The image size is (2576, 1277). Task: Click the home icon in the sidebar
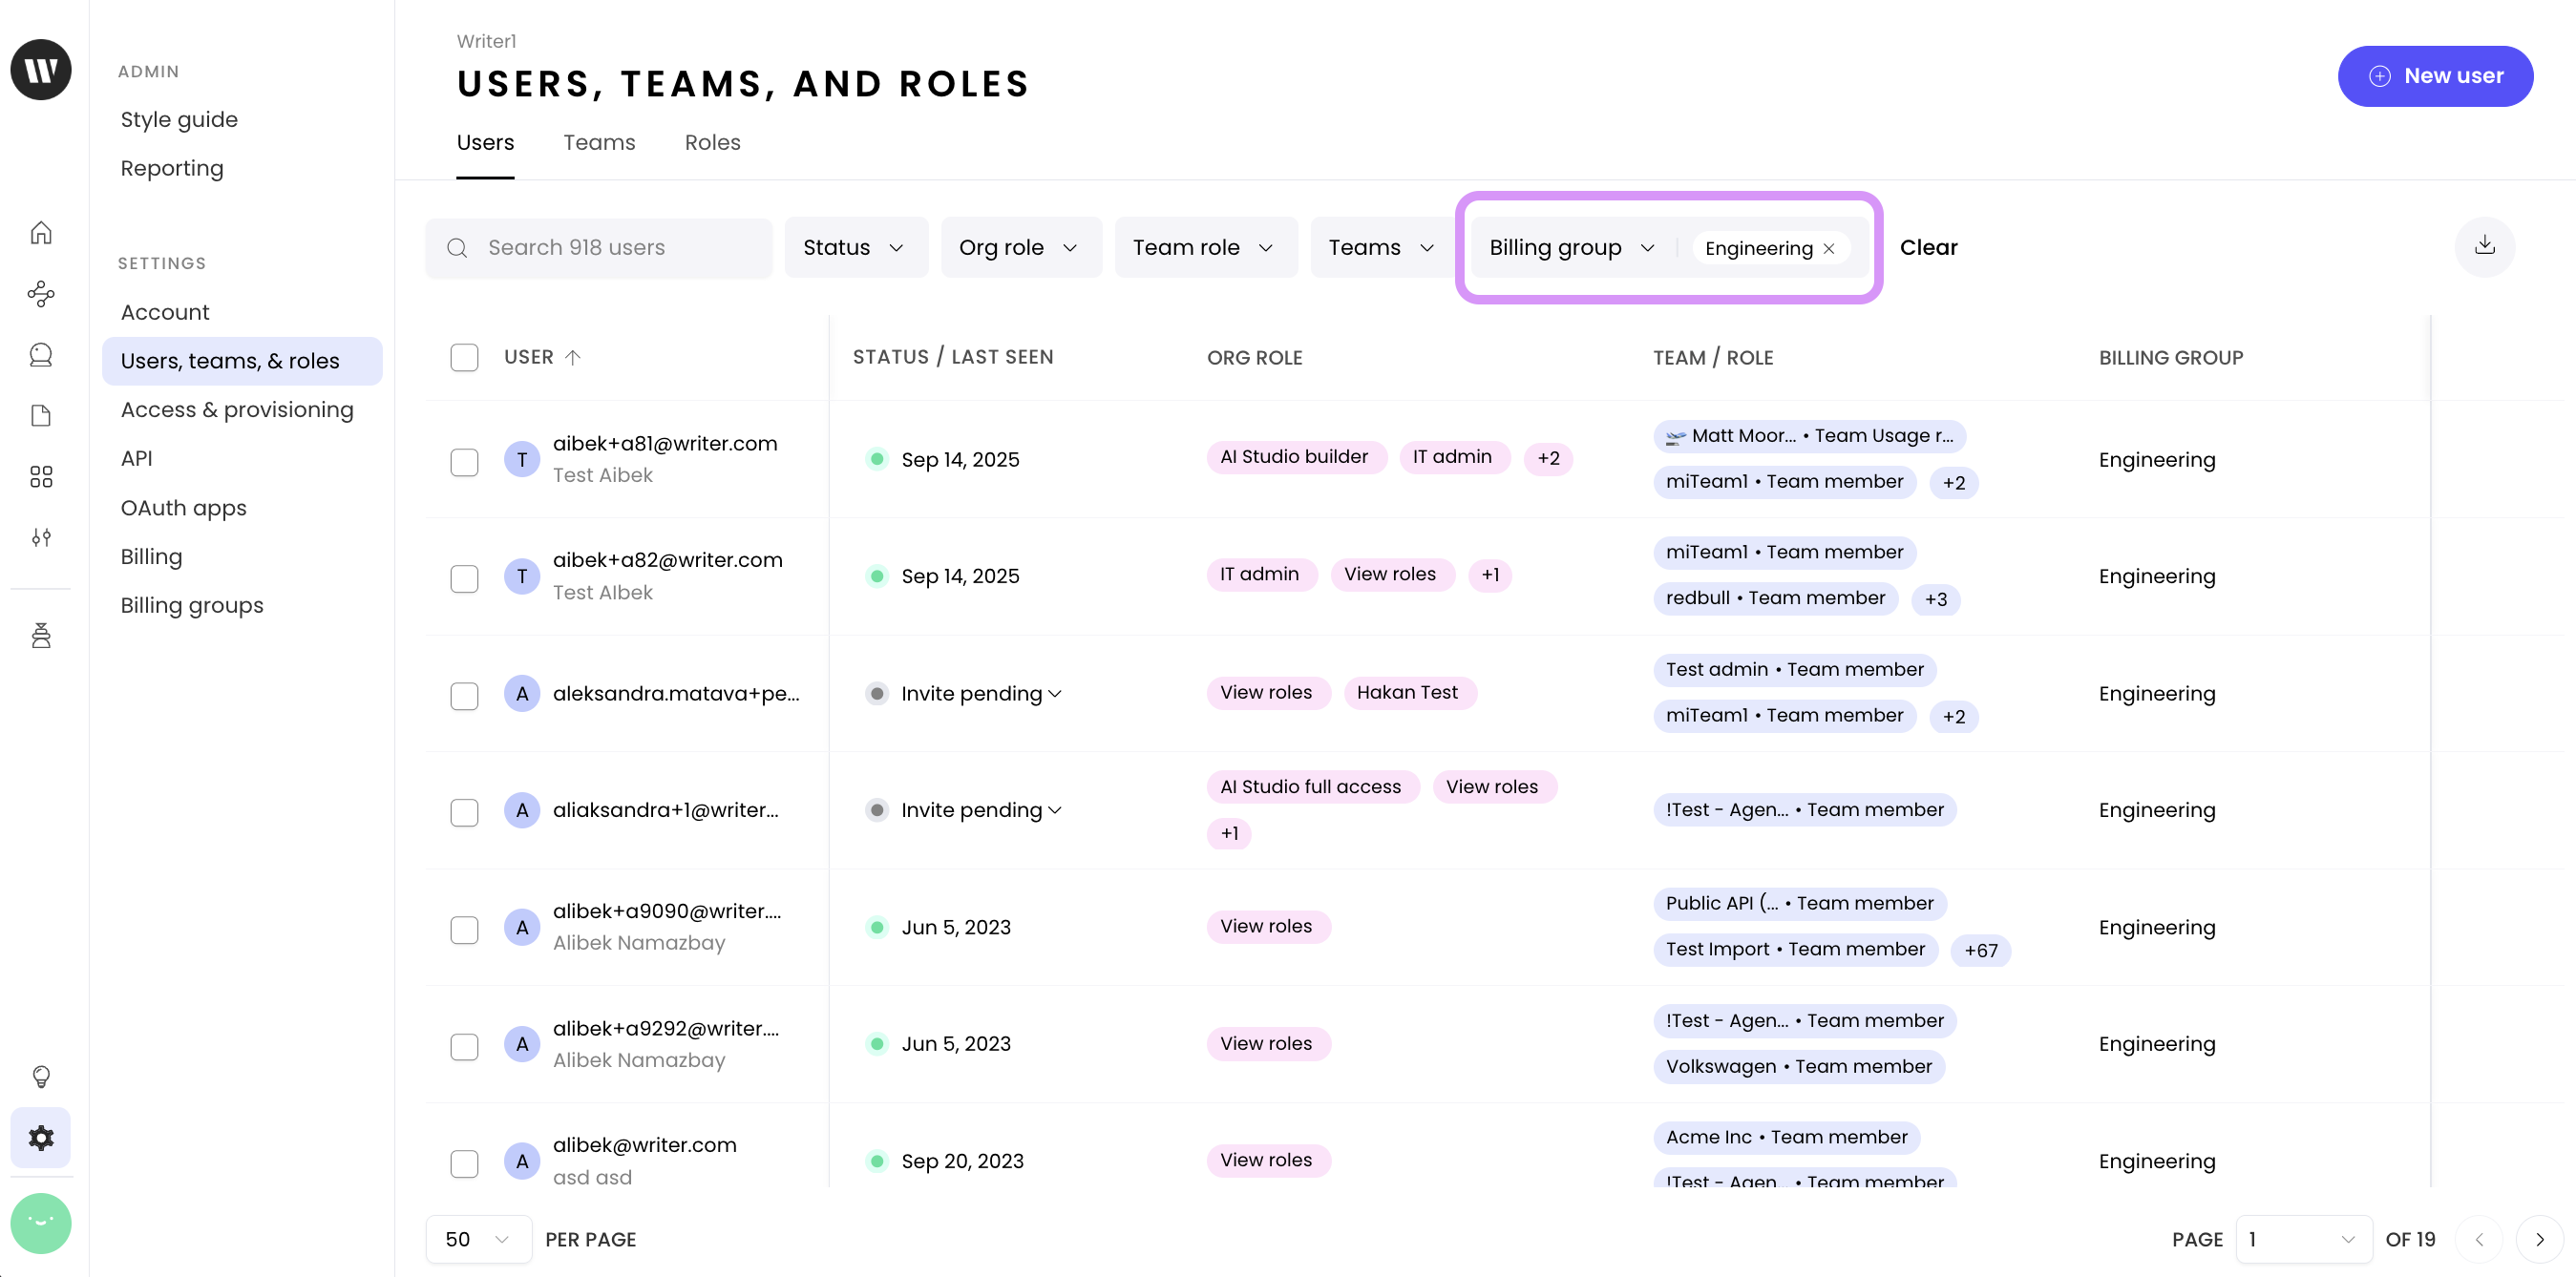click(x=41, y=232)
